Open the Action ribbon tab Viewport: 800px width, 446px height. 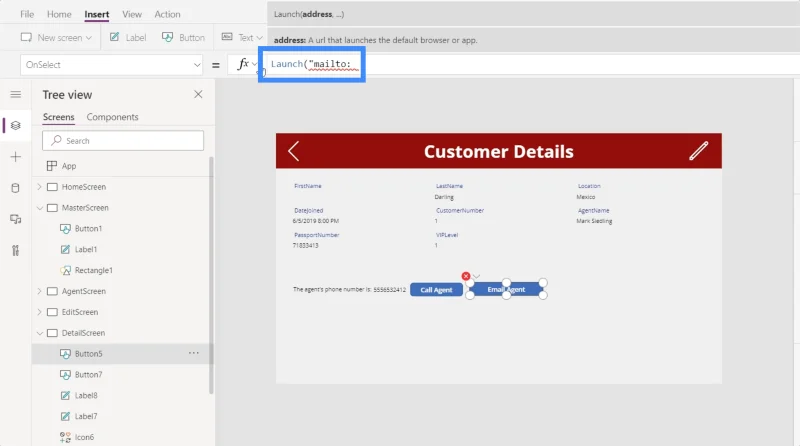[167, 14]
